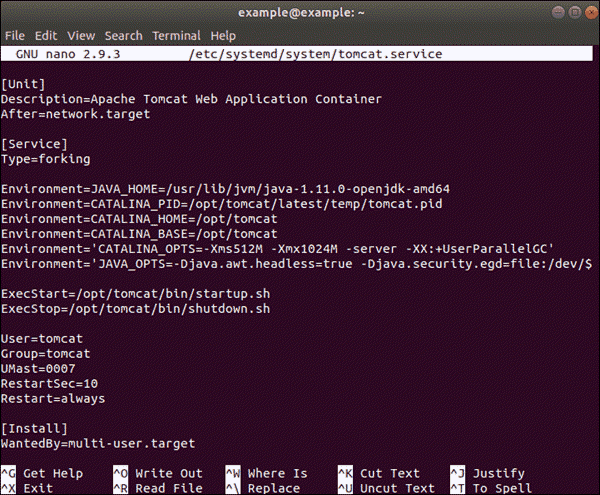
Task: Place cursor on After=network.target line
Action: 75,114
